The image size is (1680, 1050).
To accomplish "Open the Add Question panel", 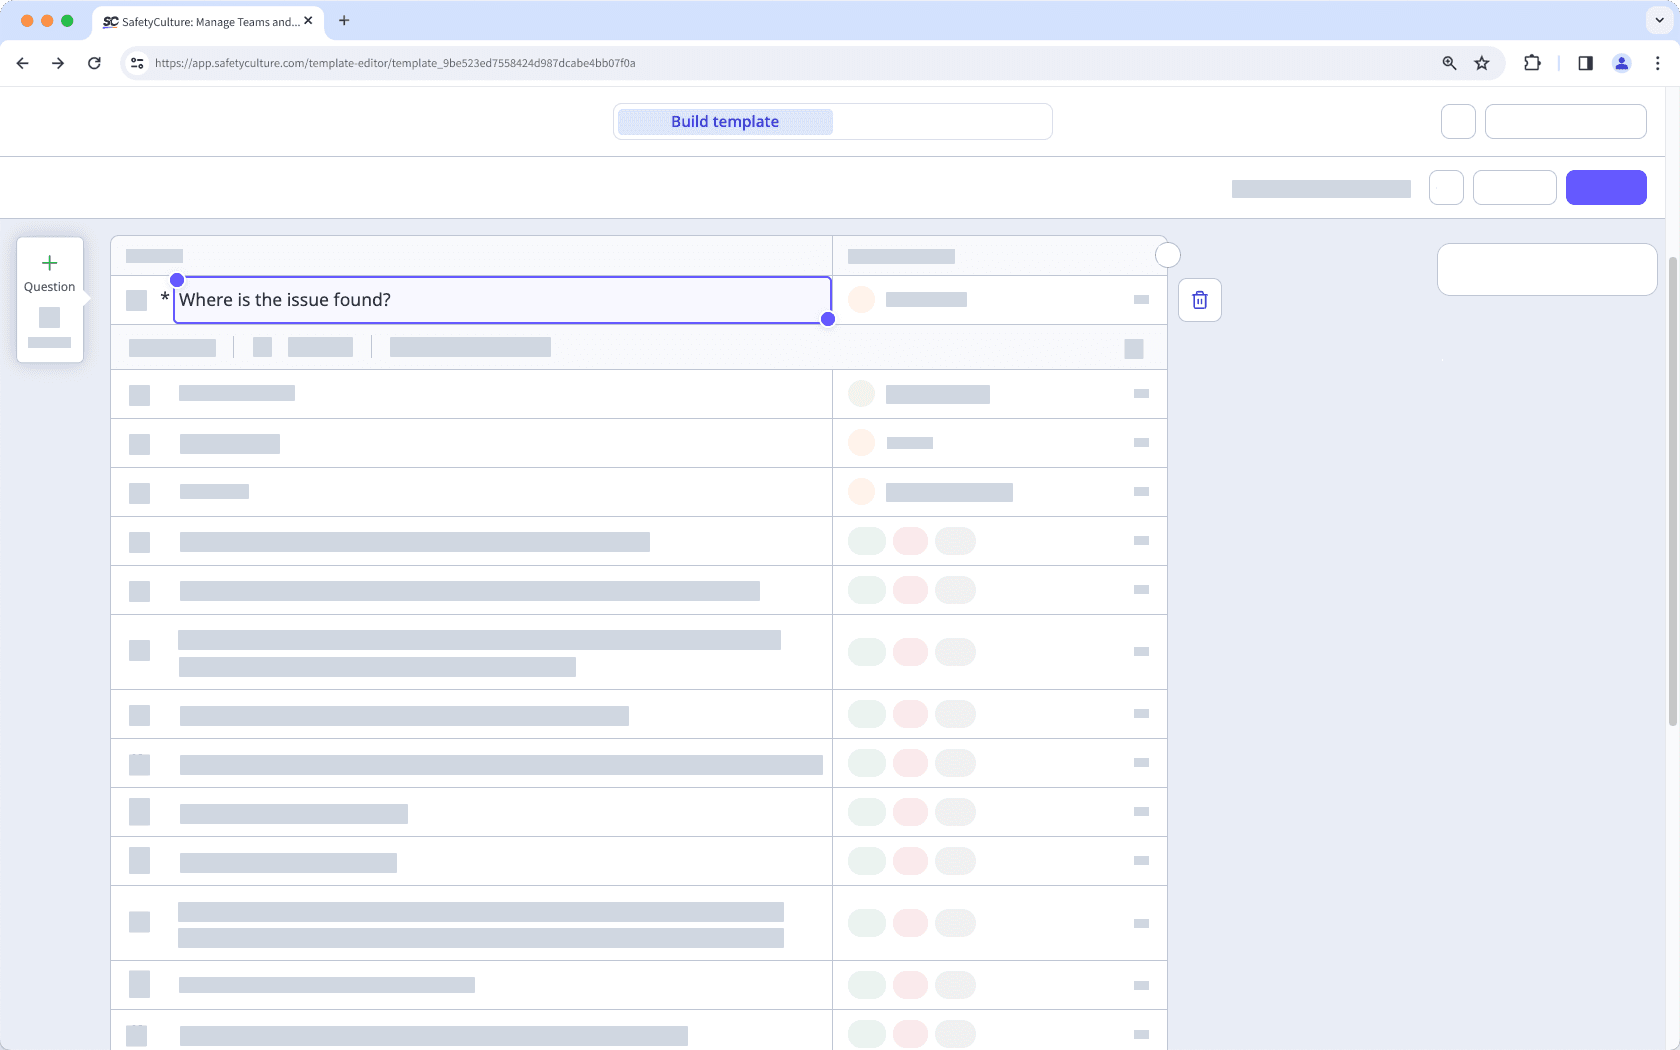I will [49, 271].
